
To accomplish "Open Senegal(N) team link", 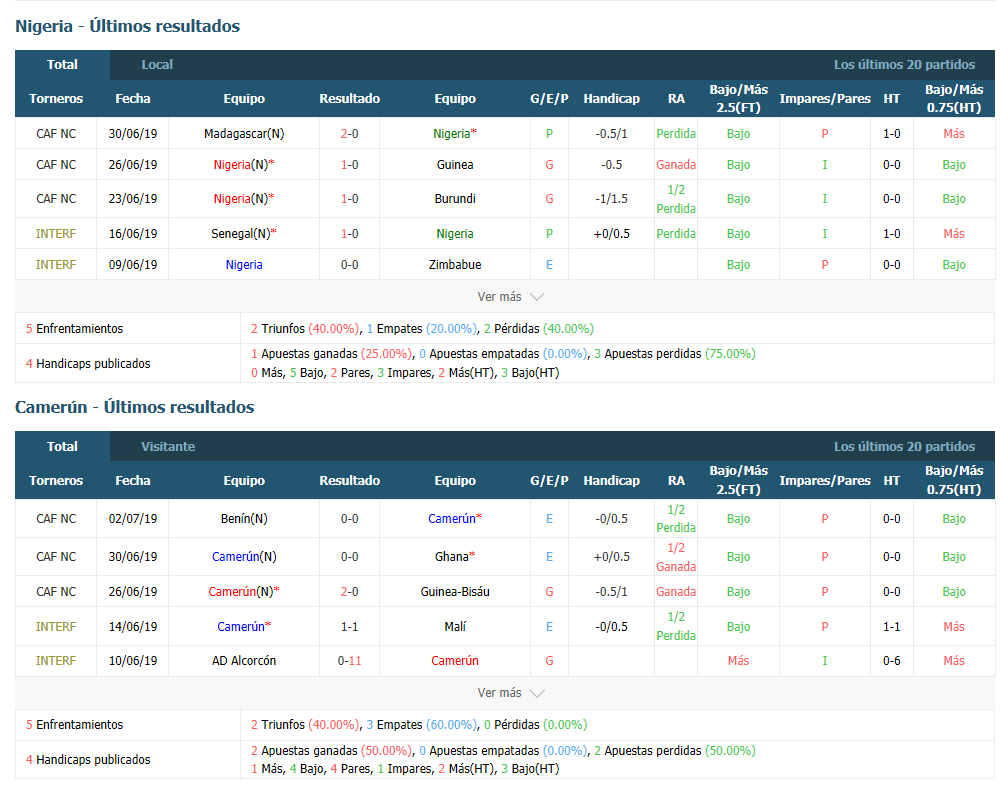I will (244, 234).
